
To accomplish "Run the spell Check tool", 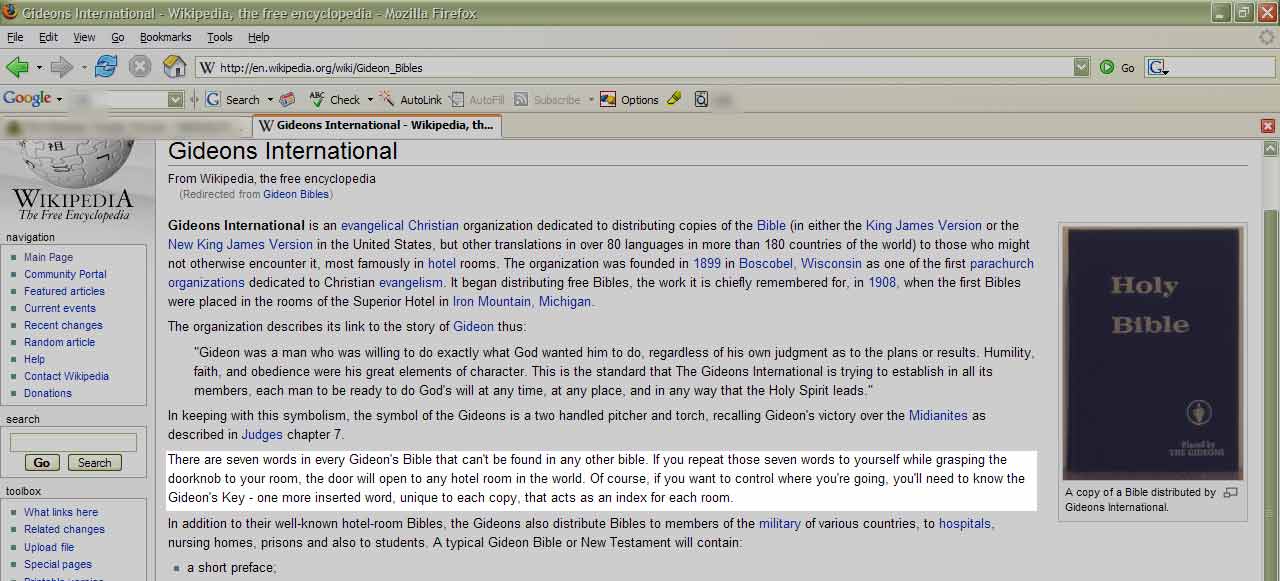I will click(335, 99).
